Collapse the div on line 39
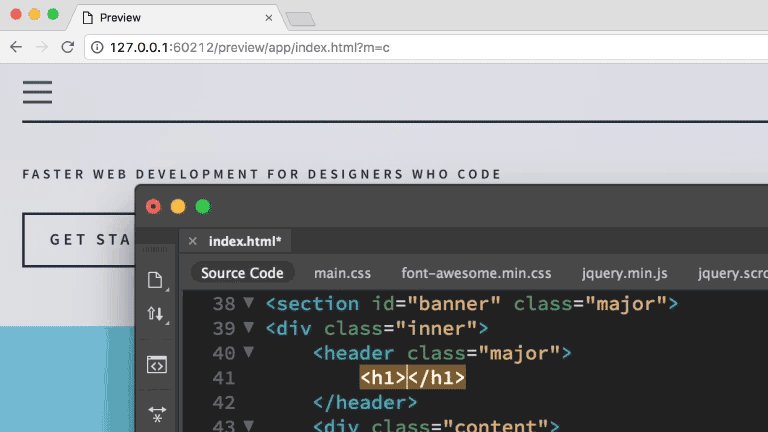 [248, 328]
